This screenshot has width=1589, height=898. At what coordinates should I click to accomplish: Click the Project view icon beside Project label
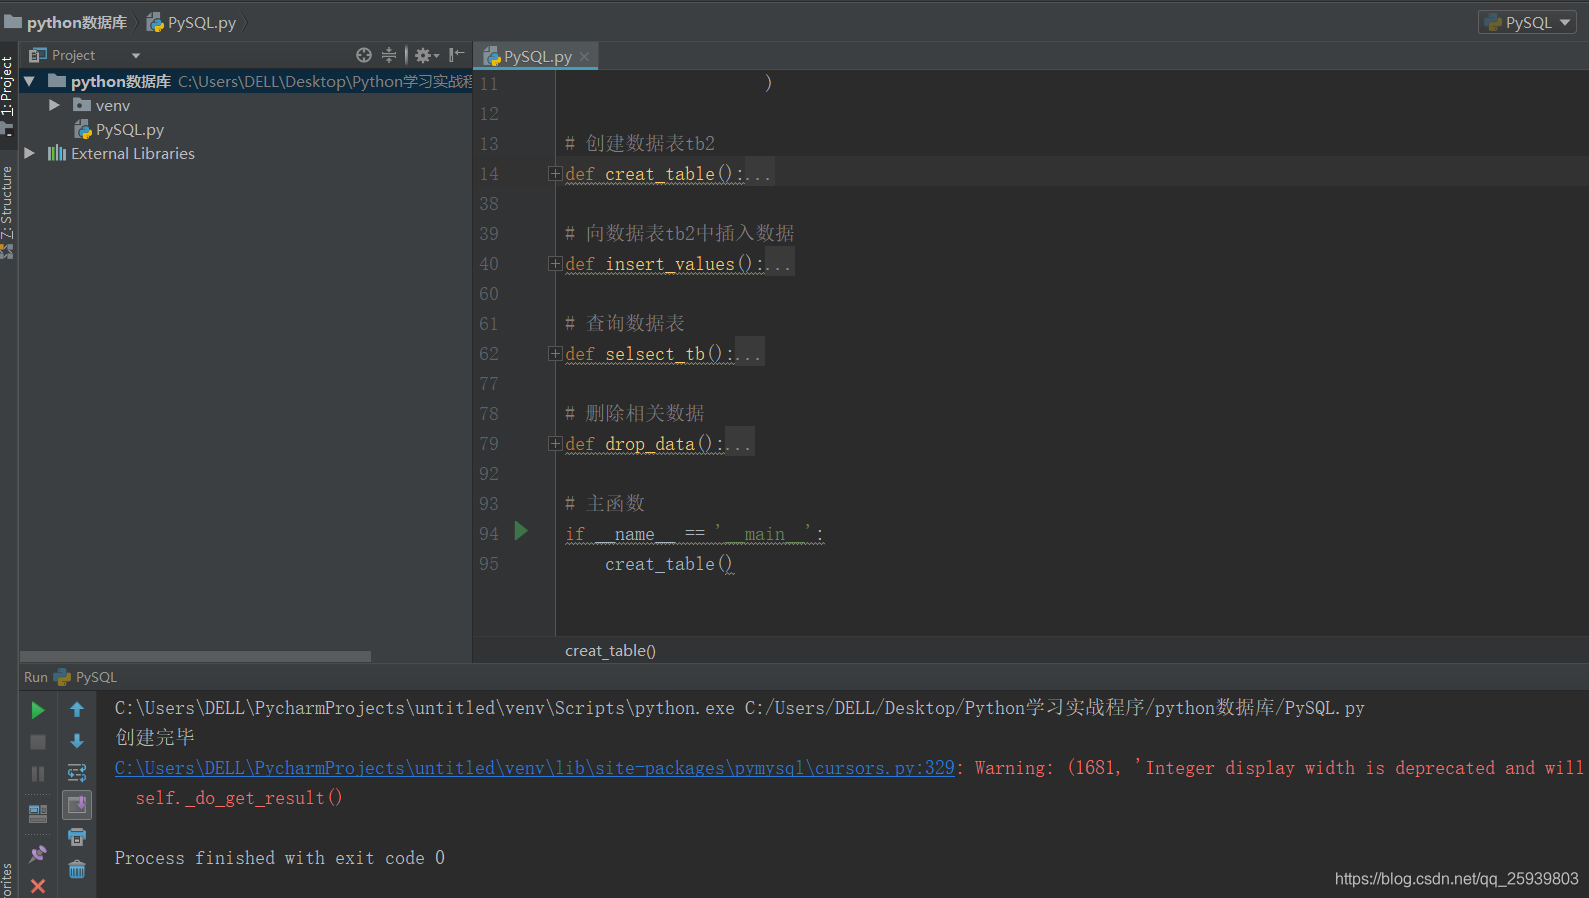pyautogui.click(x=38, y=55)
